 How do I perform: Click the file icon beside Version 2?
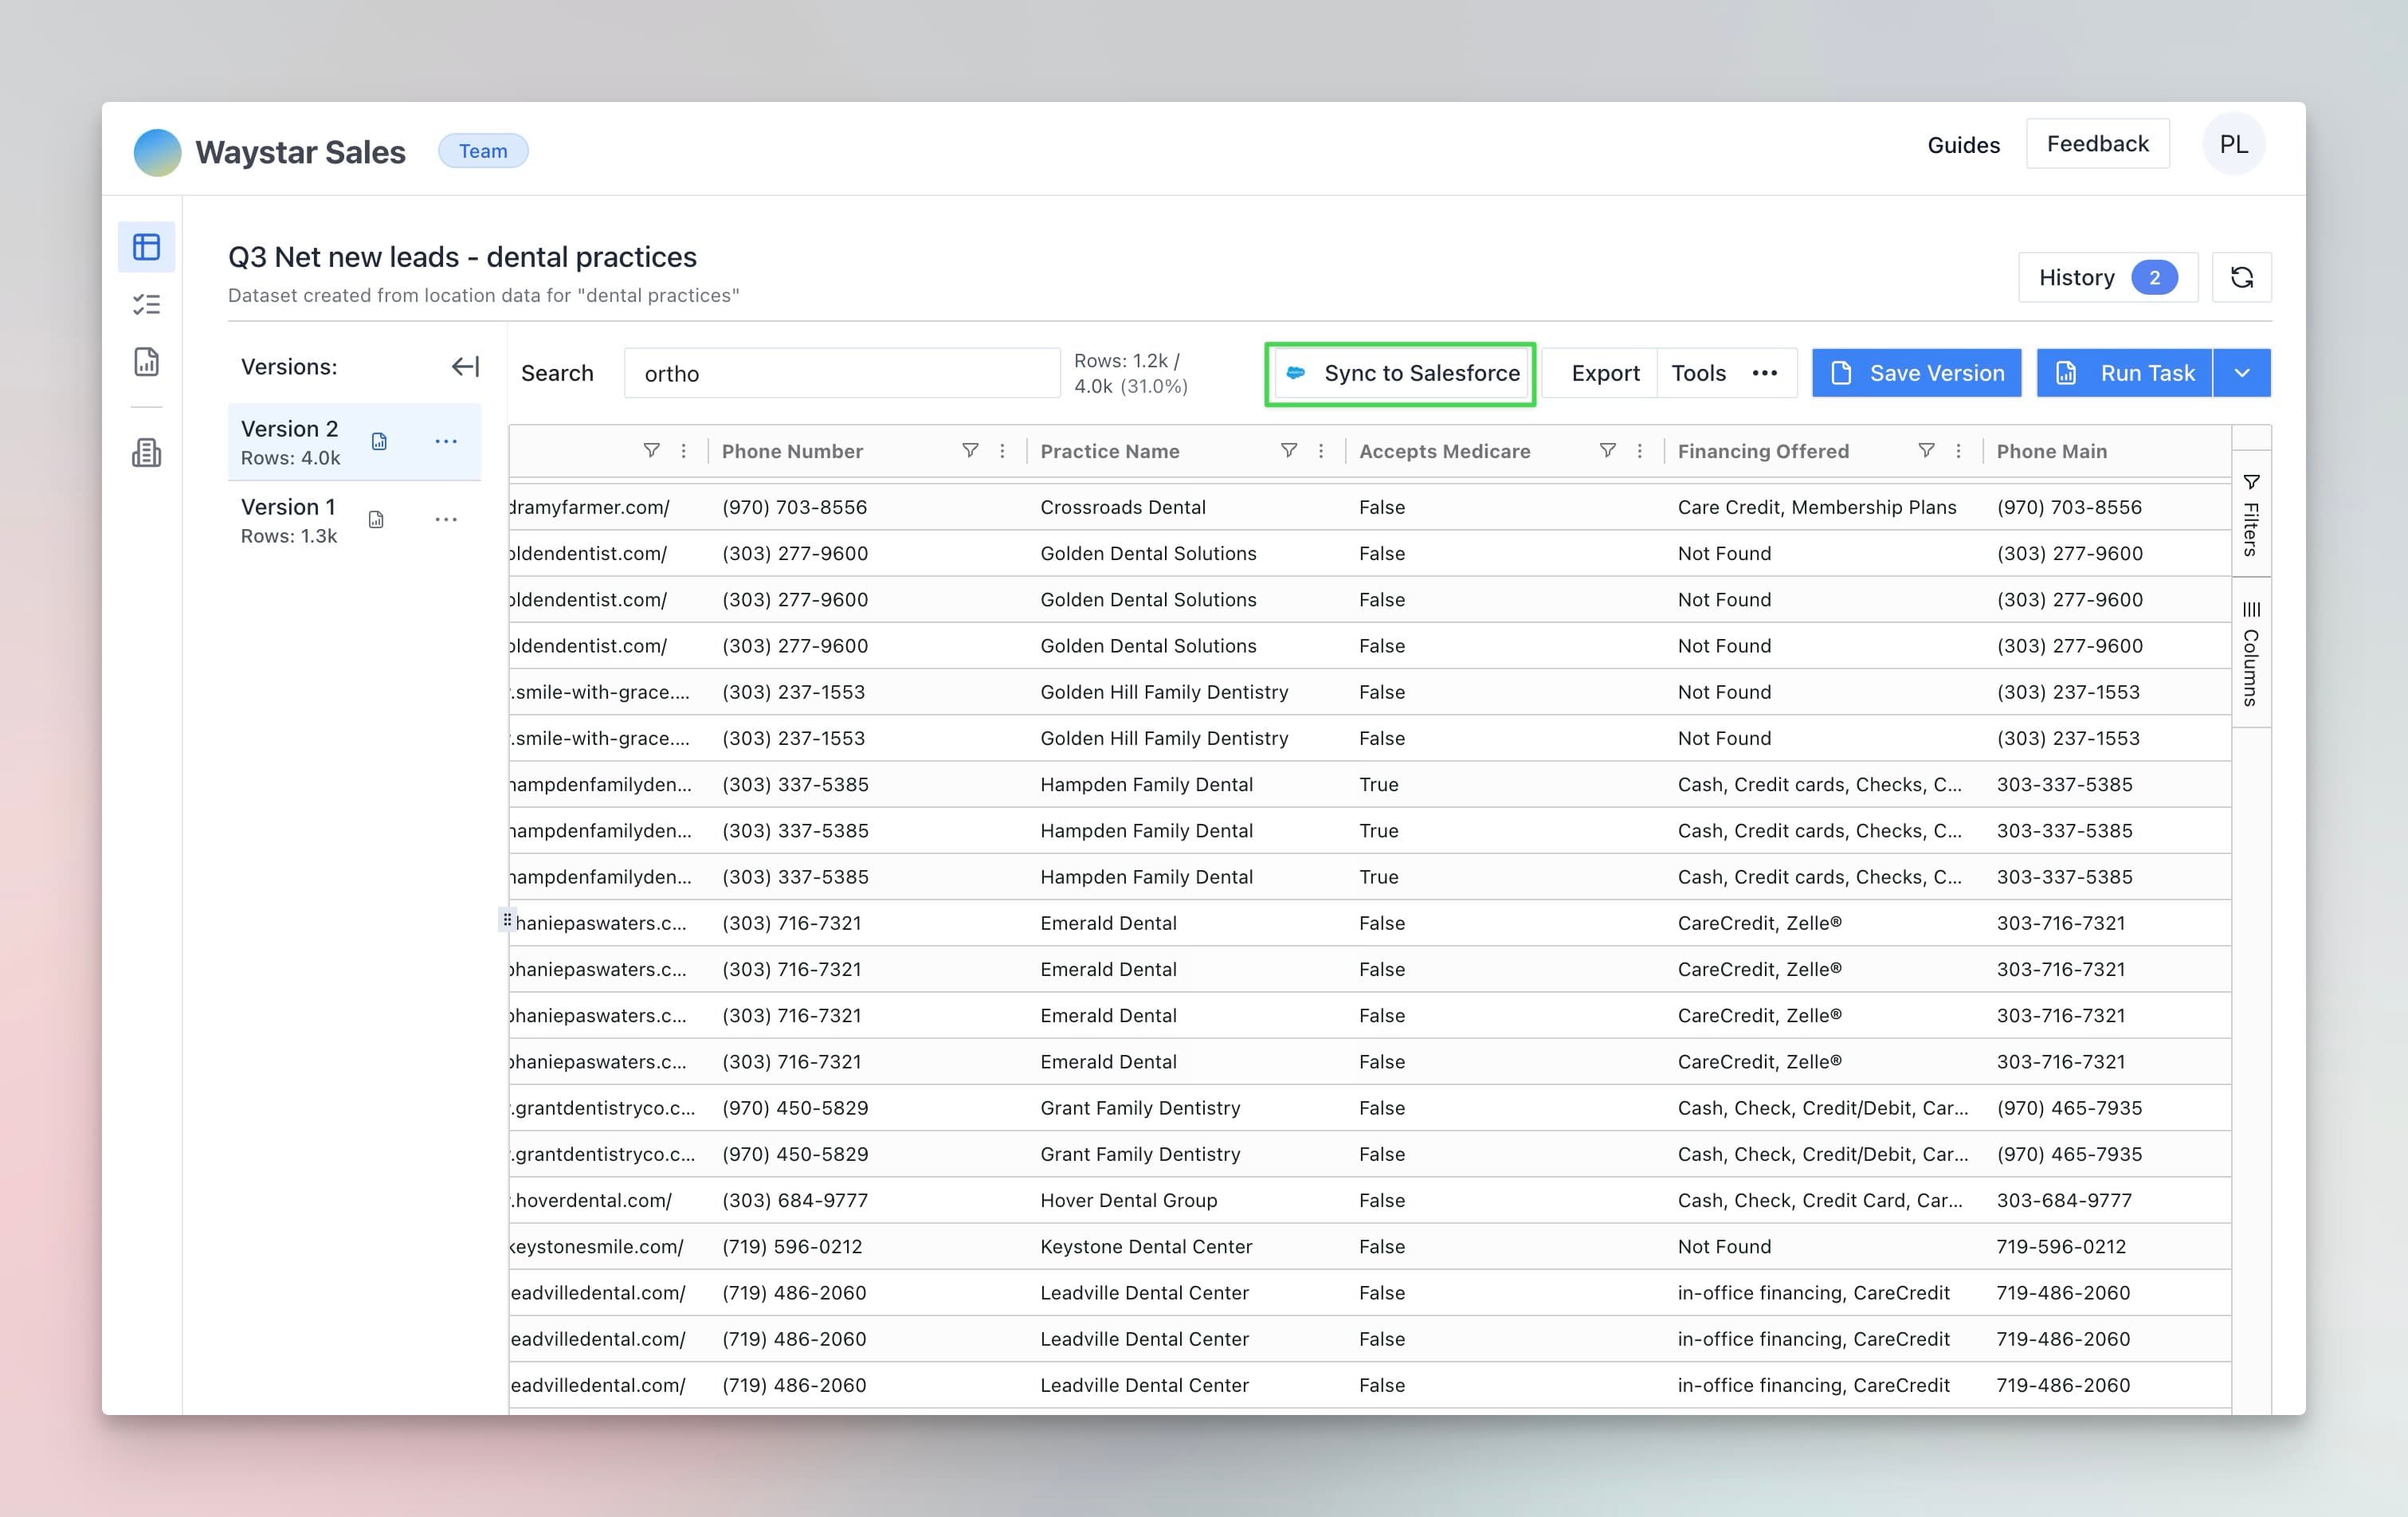(379, 441)
